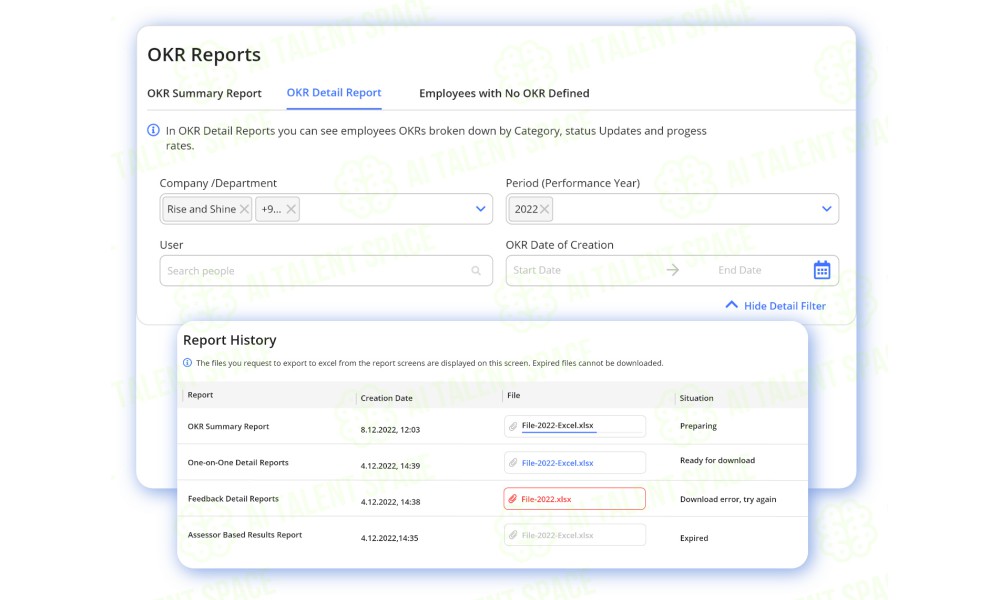Click the OKR Reports page heading

click(x=204, y=55)
